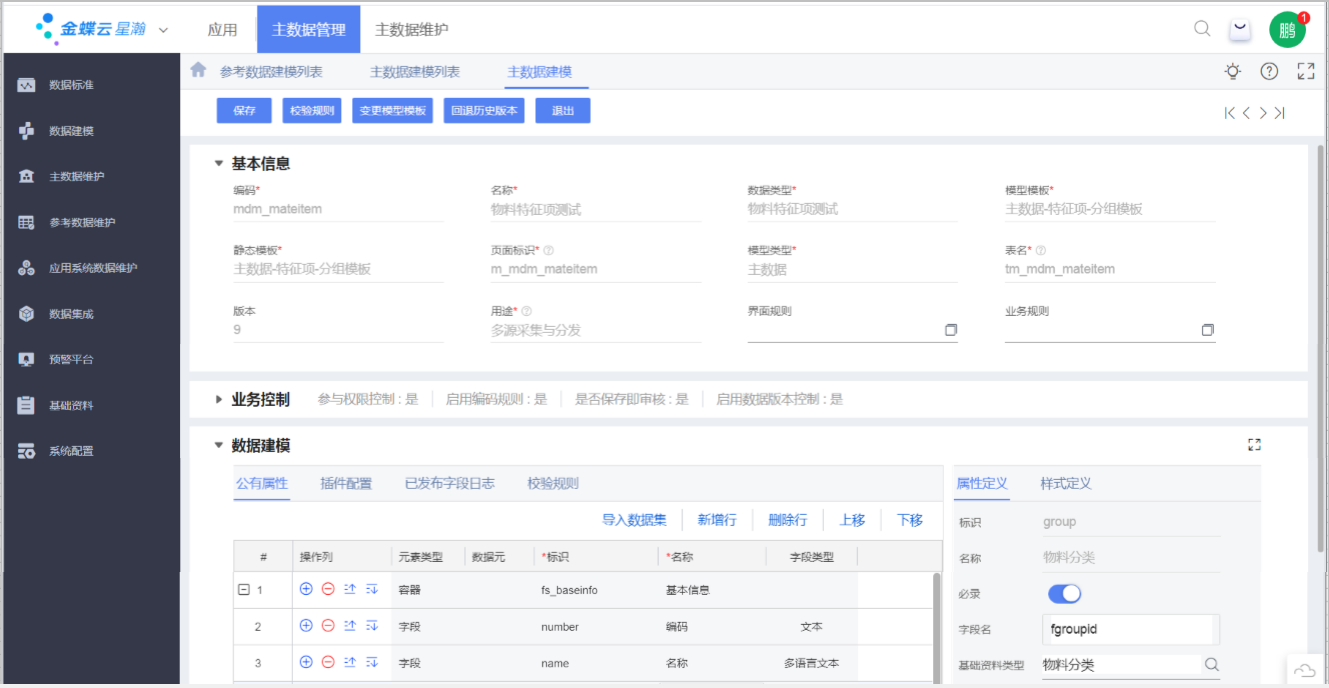This screenshot has height=688, width=1329.
Task: Open the 数据集成 sidebar icon
Action: coord(27,314)
